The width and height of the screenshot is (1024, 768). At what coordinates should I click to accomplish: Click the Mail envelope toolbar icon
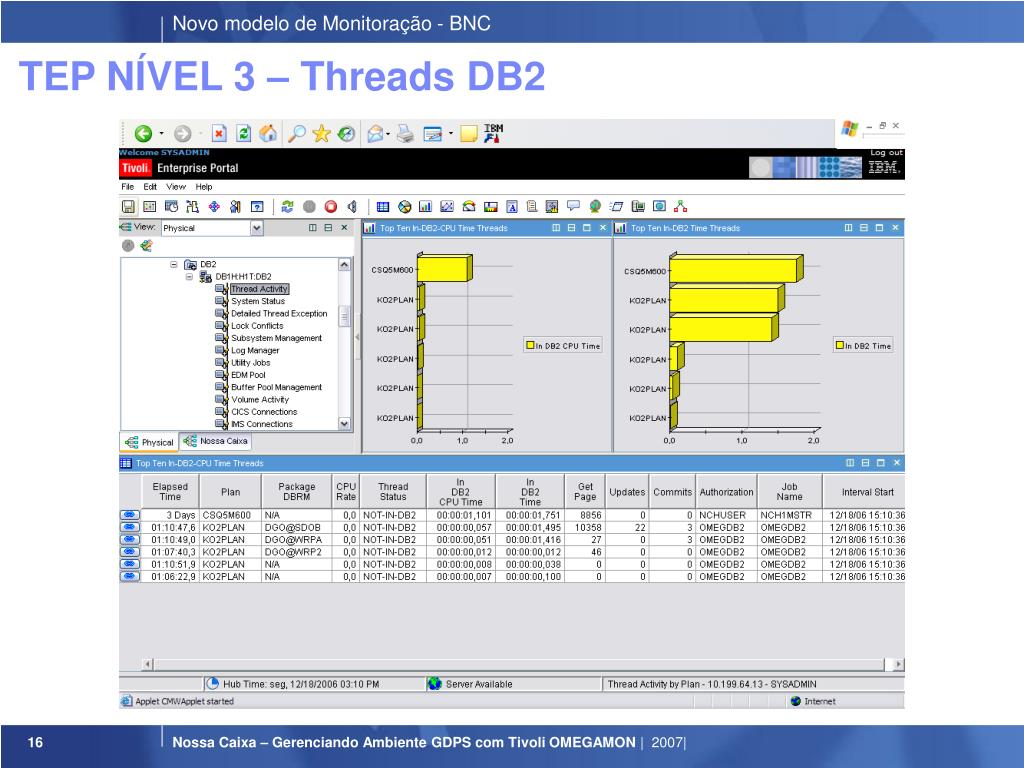click(x=375, y=134)
